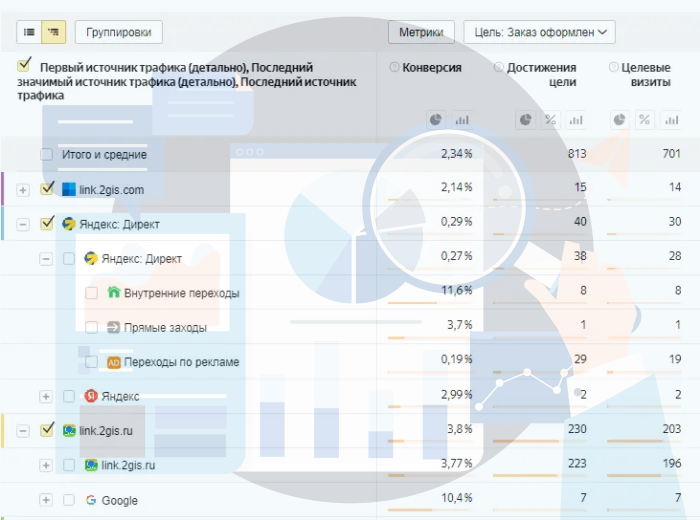The height and width of the screenshot is (520, 700).
Task: Check the Яндекс row checkbox
Action: click(x=69, y=396)
